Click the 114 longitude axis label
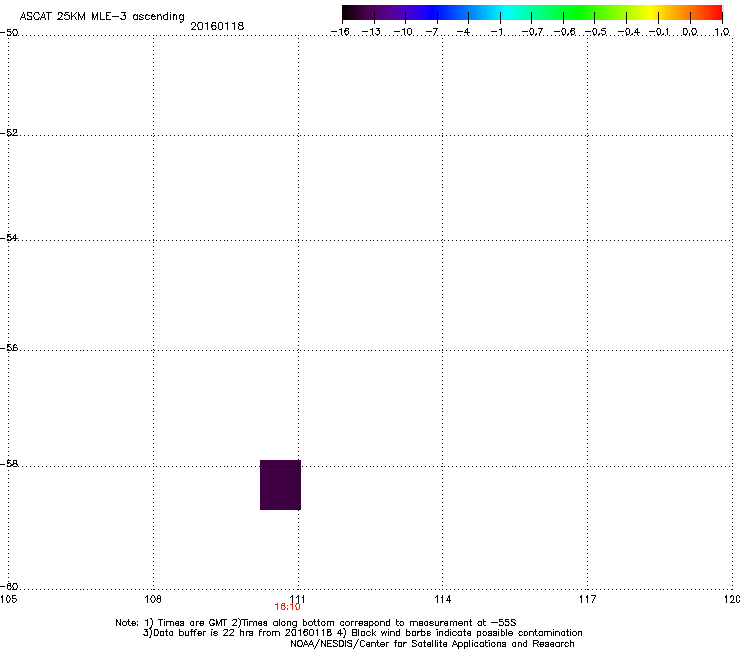 [x=442, y=599]
